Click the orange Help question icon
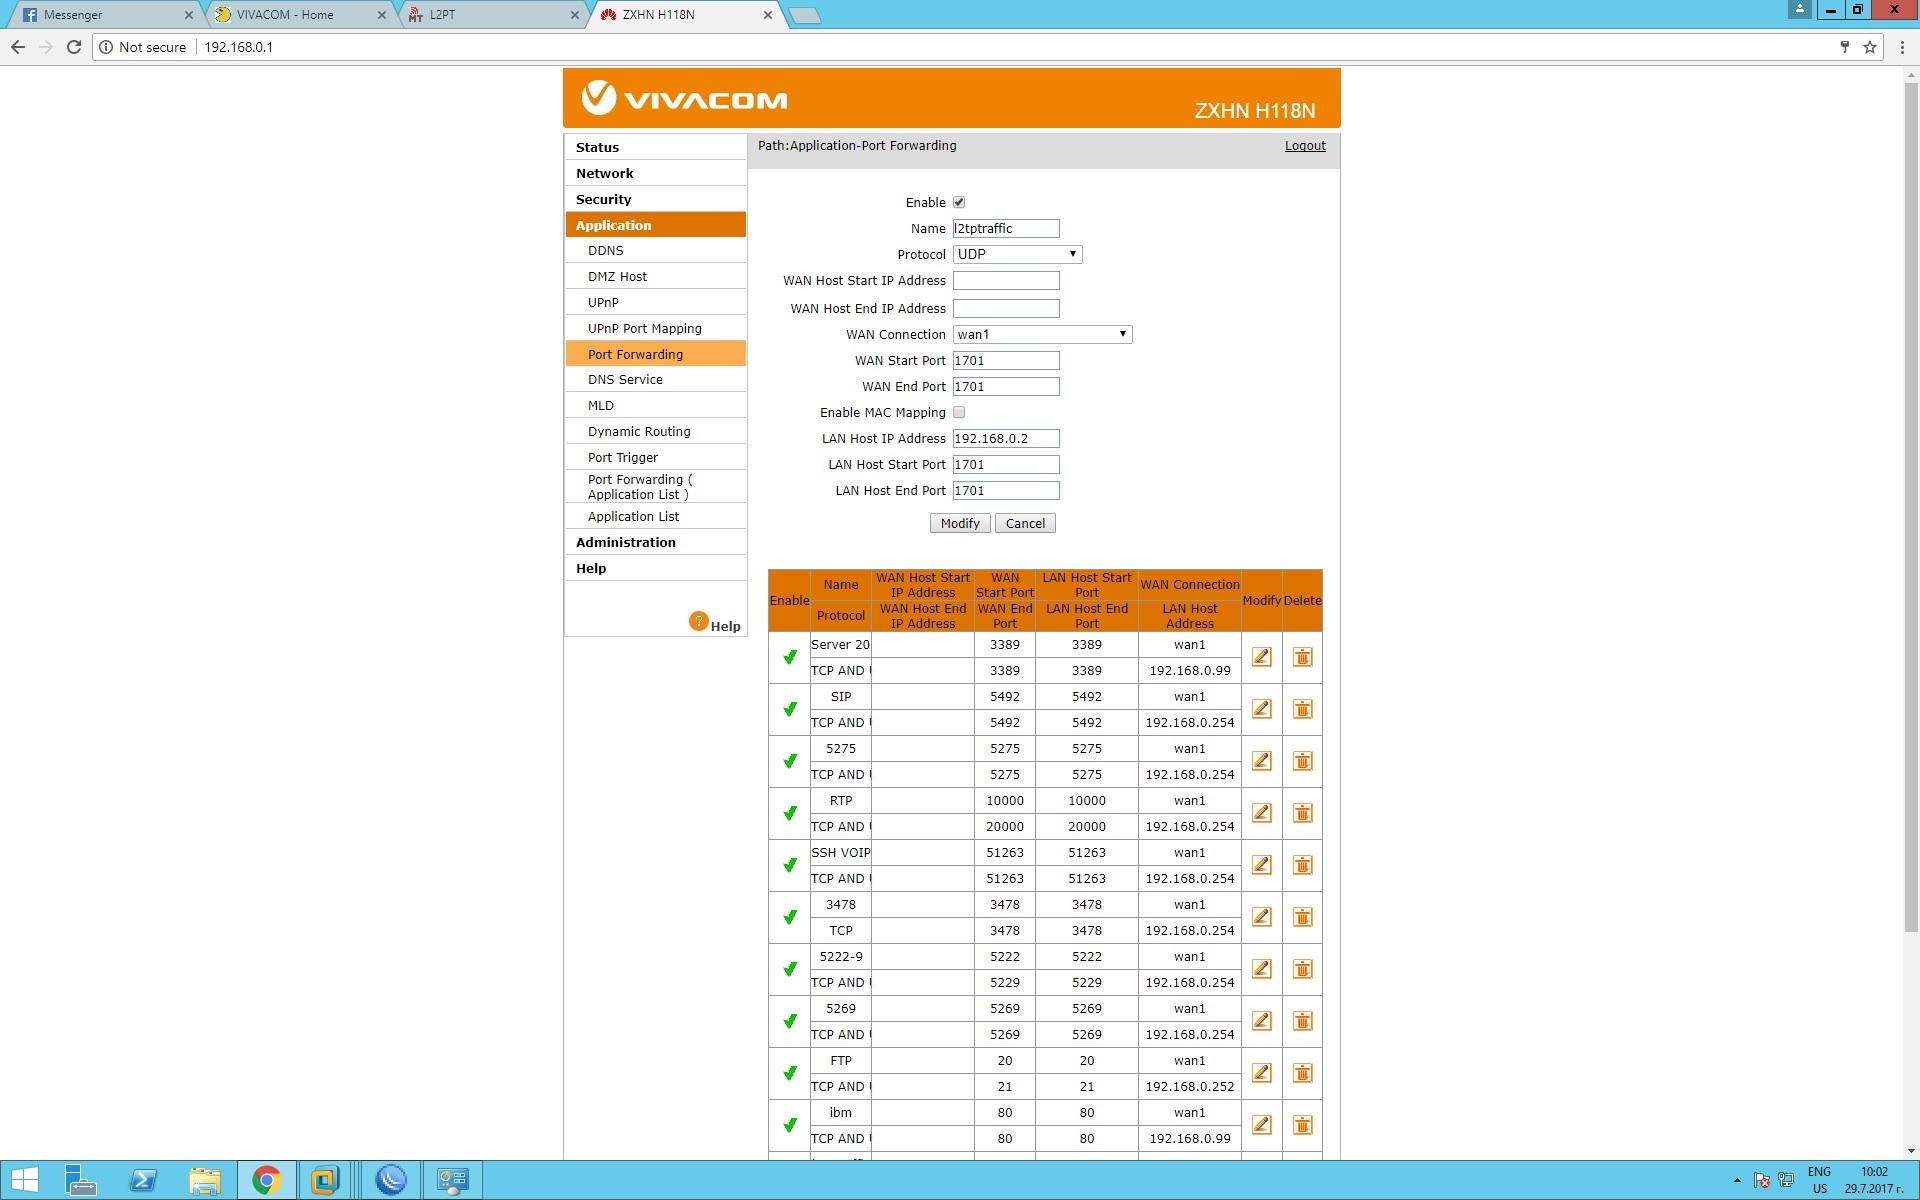 (x=699, y=621)
